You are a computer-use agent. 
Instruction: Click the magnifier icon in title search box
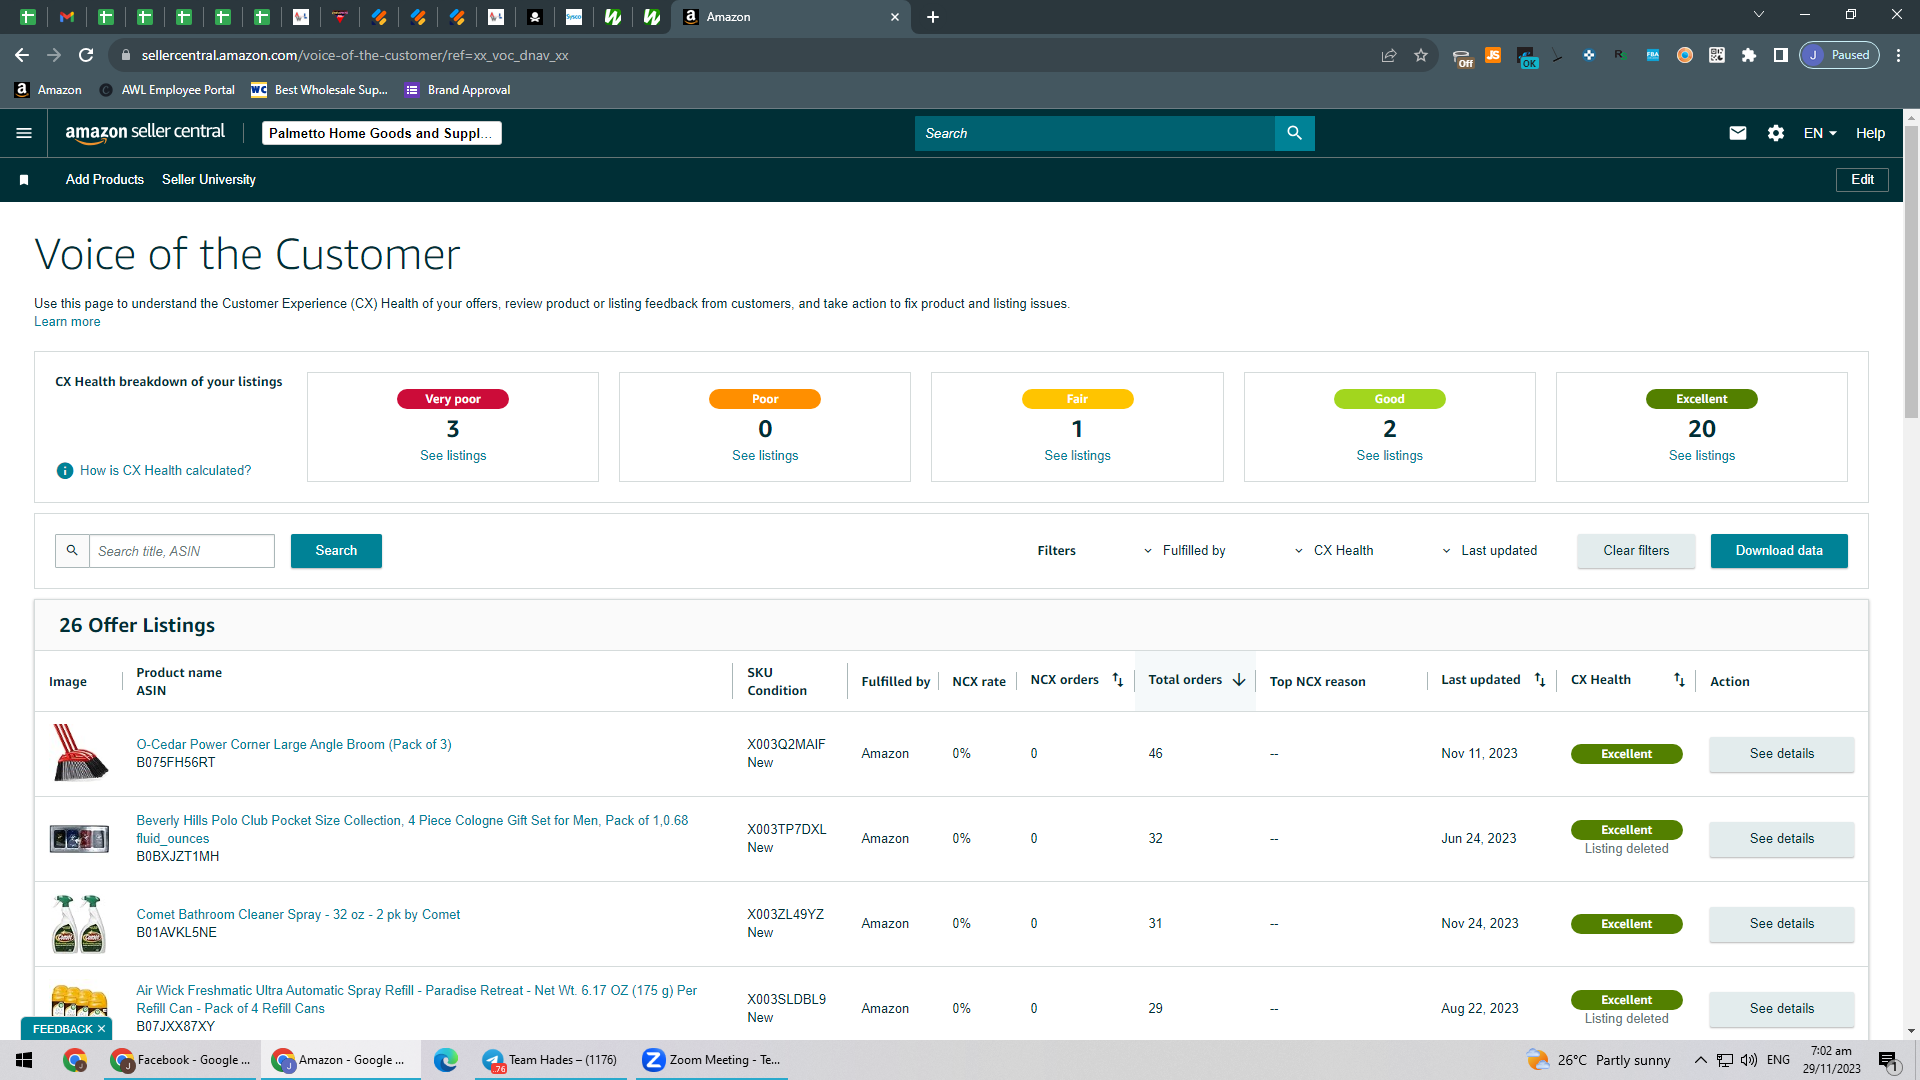[72, 550]
